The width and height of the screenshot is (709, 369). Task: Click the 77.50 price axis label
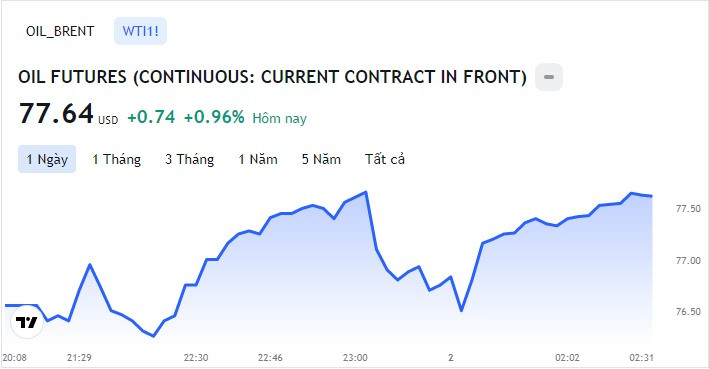tap(688, 208)
